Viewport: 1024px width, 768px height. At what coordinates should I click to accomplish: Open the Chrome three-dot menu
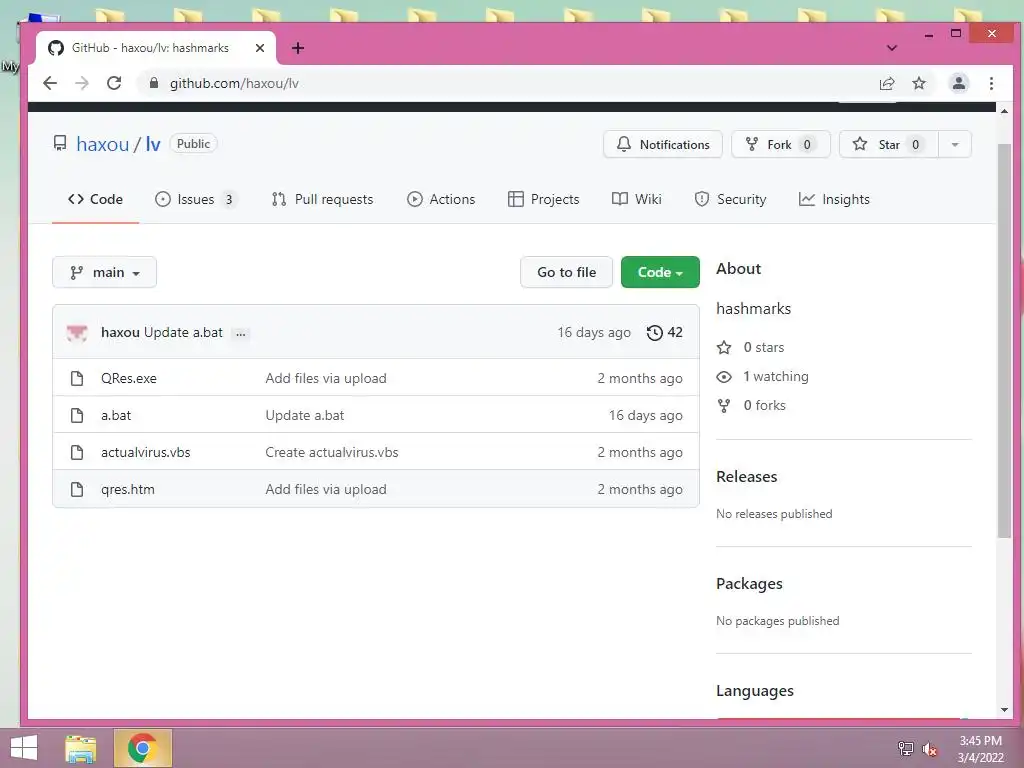coord(991,84)
